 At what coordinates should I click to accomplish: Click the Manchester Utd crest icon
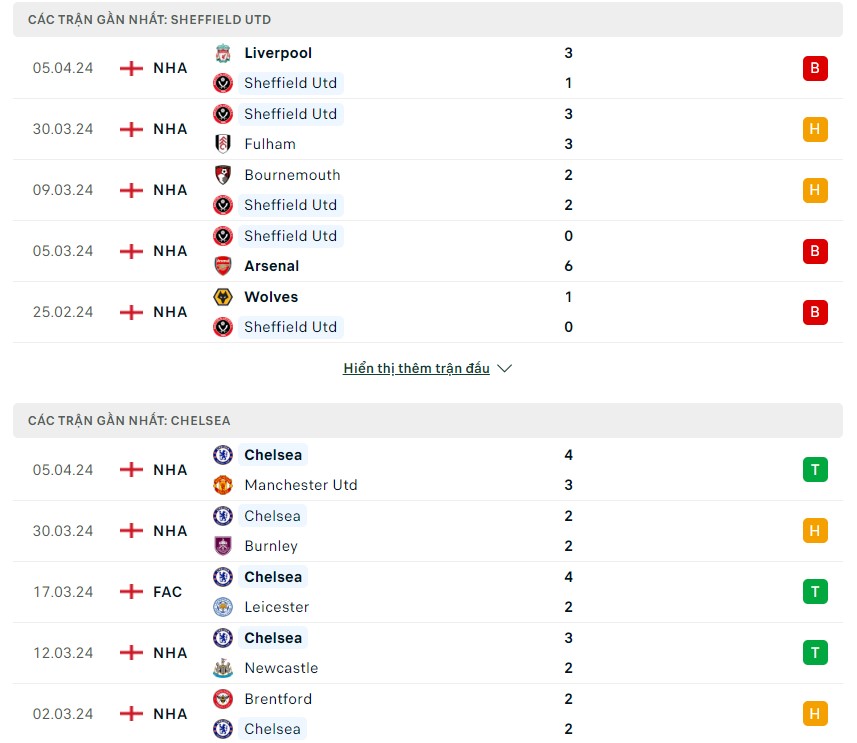pos(223,485)
